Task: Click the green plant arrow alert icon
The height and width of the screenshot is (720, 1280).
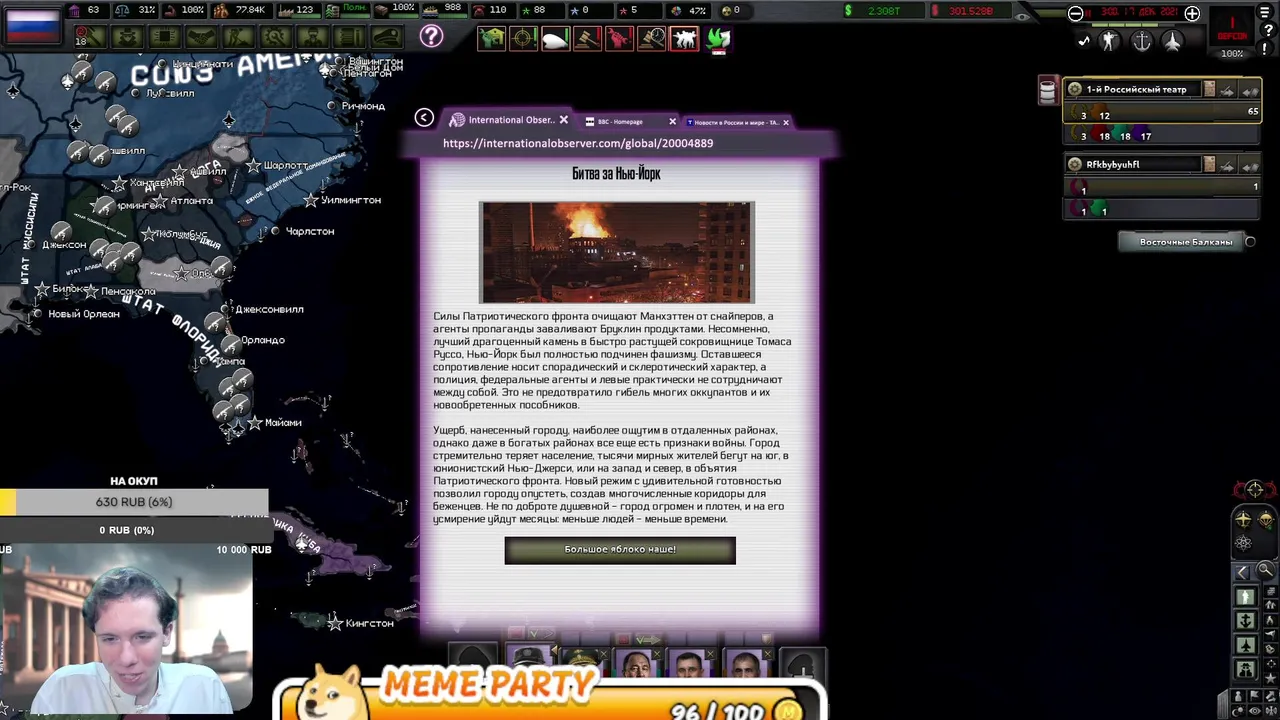Action: [x=718, y=39]
